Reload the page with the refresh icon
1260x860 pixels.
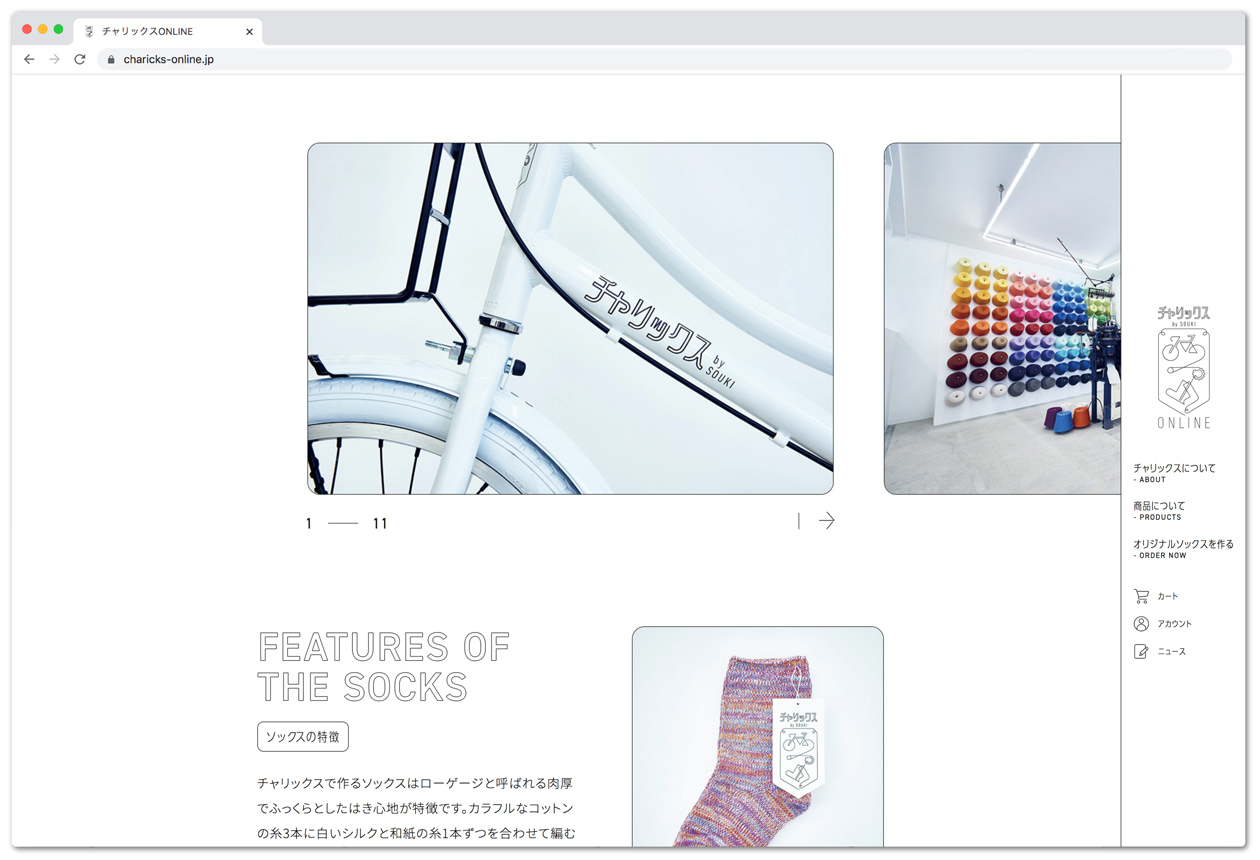coord(80,60)
